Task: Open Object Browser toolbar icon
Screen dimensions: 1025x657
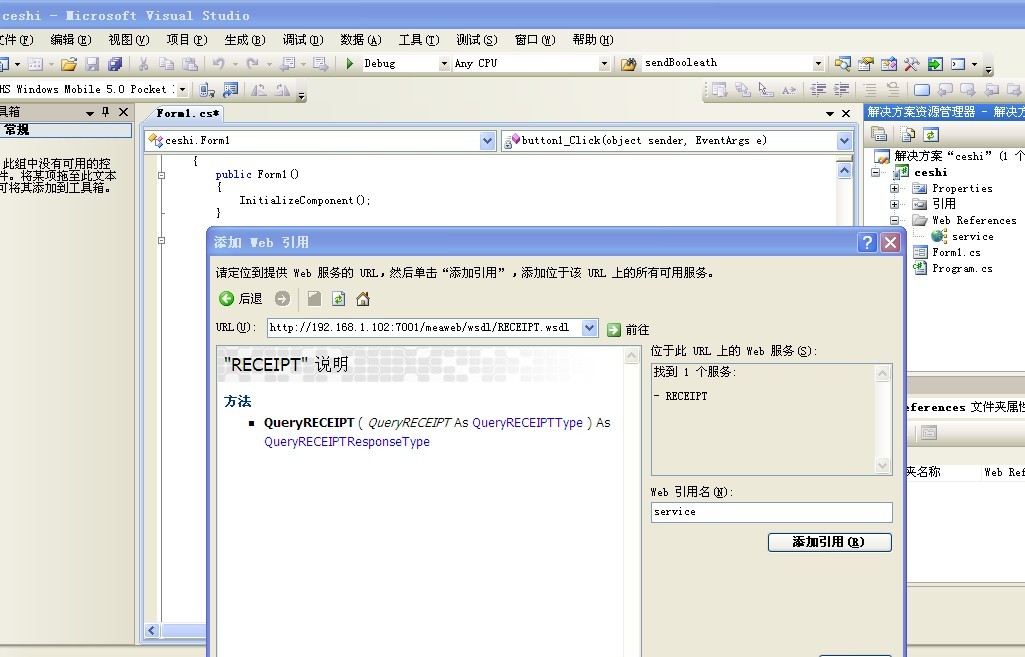Action: (x=888, y=63)
